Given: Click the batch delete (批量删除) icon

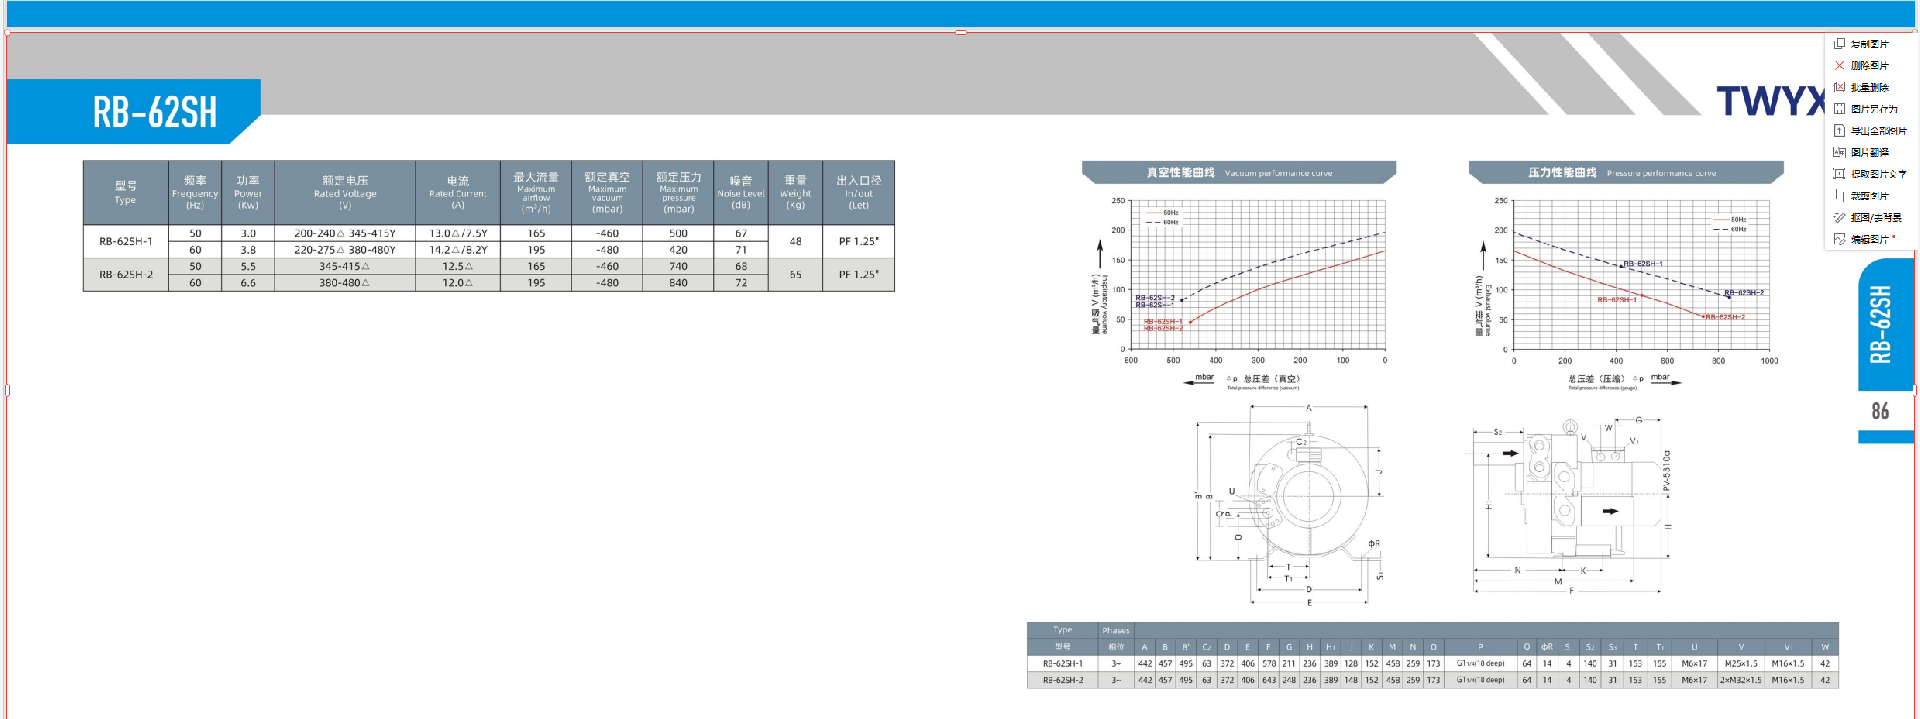Looking at the screenshot, I should 1839,87.
